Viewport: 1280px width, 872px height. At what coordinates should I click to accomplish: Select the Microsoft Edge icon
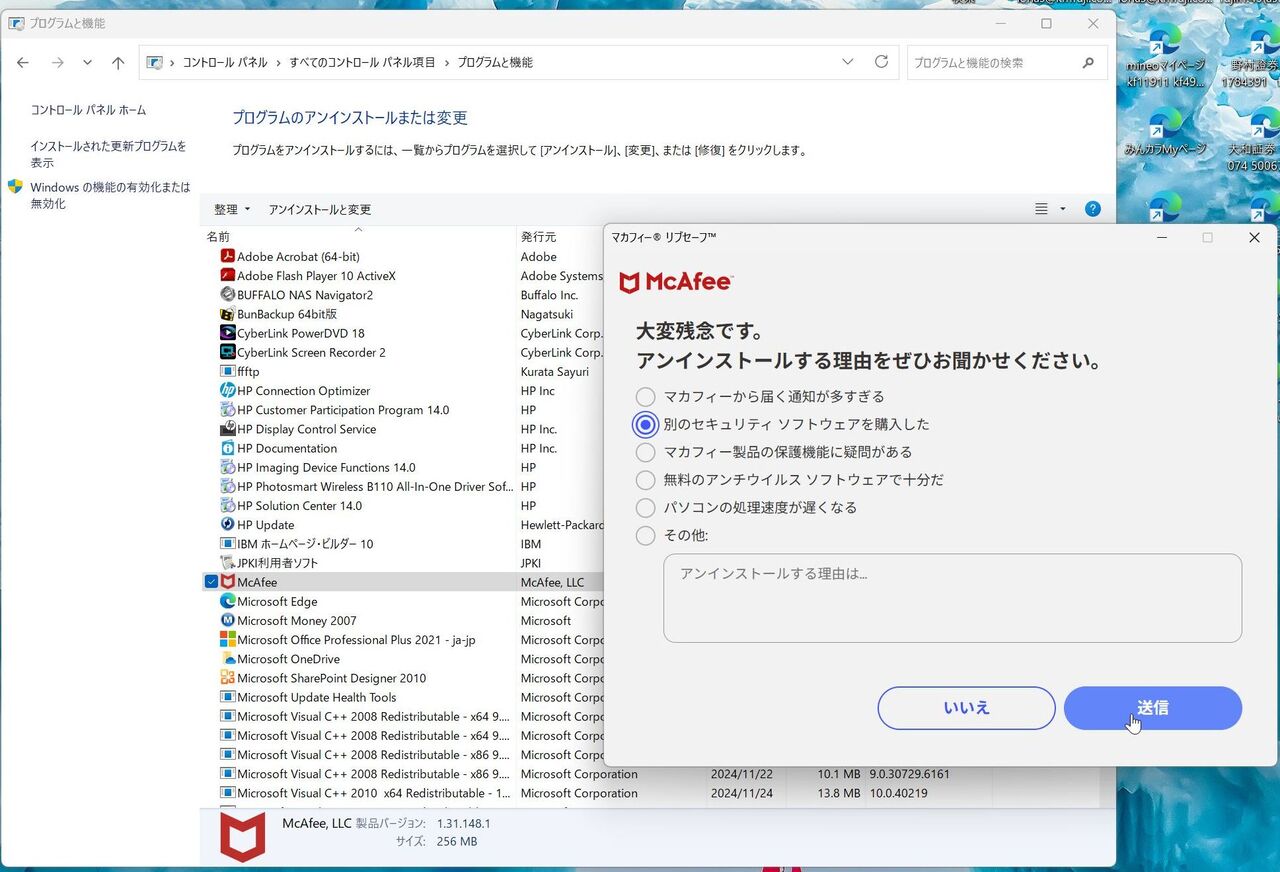pyautogui.click(x=228, y=602)
